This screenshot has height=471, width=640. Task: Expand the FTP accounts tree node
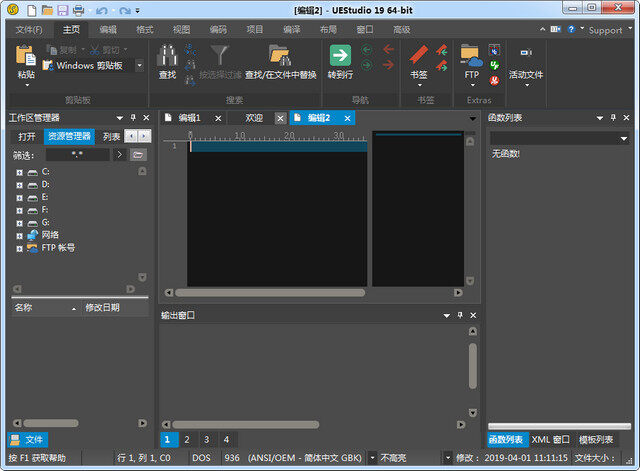click(19, 249)
